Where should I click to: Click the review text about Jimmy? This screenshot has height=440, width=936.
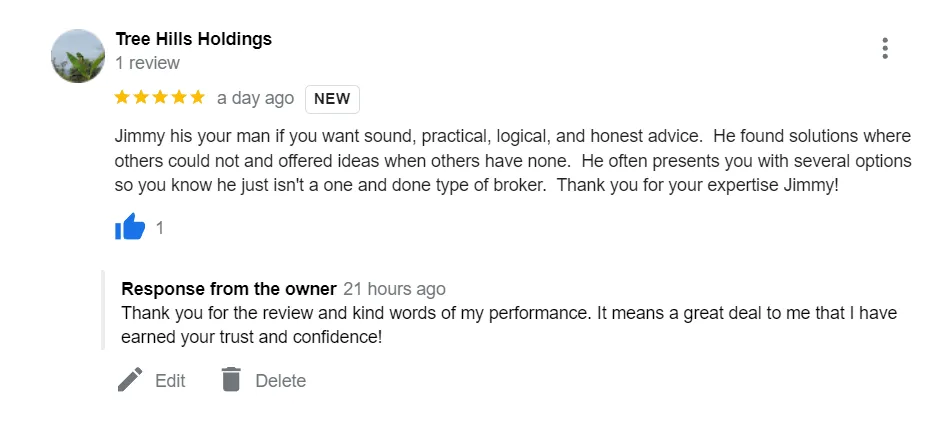(x=513, y=161)
